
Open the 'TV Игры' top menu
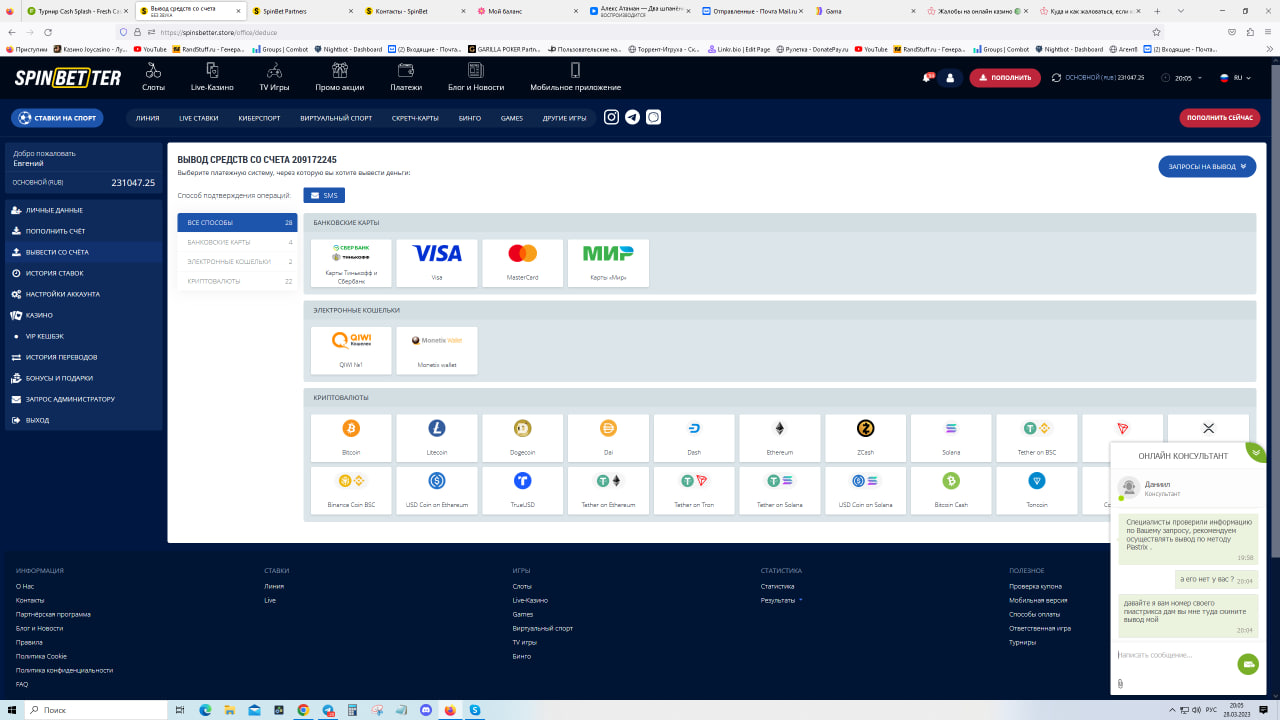coord(274,77)
